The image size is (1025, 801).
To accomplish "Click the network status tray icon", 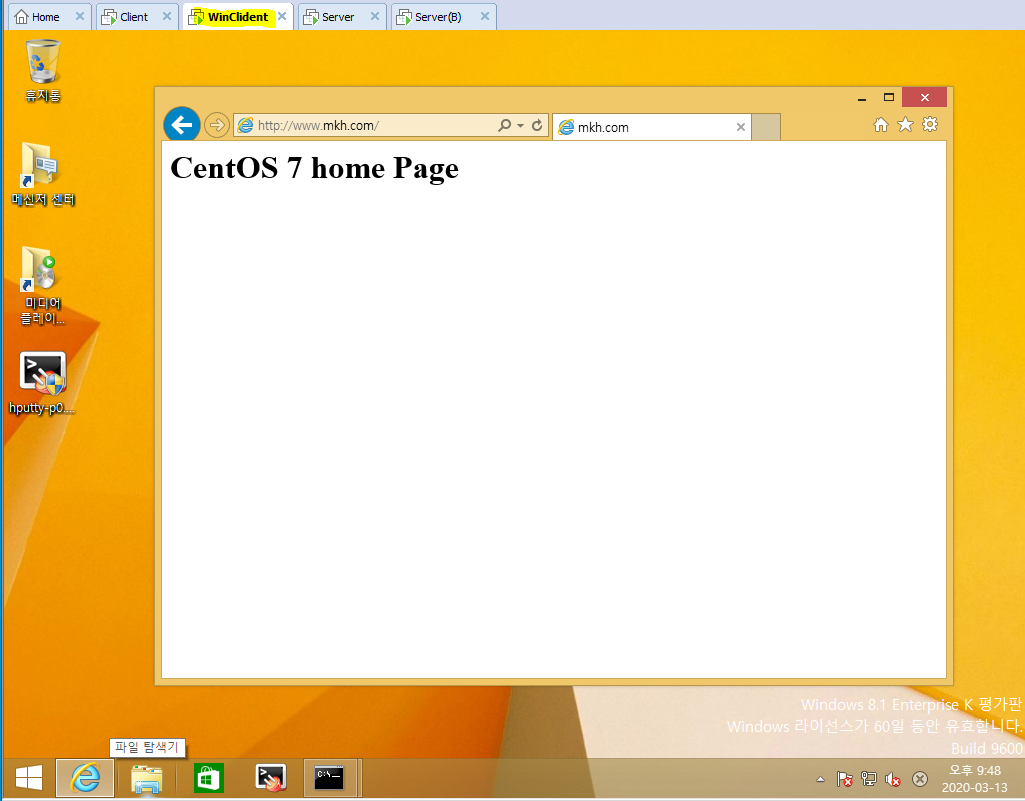I will coord(869,779).
